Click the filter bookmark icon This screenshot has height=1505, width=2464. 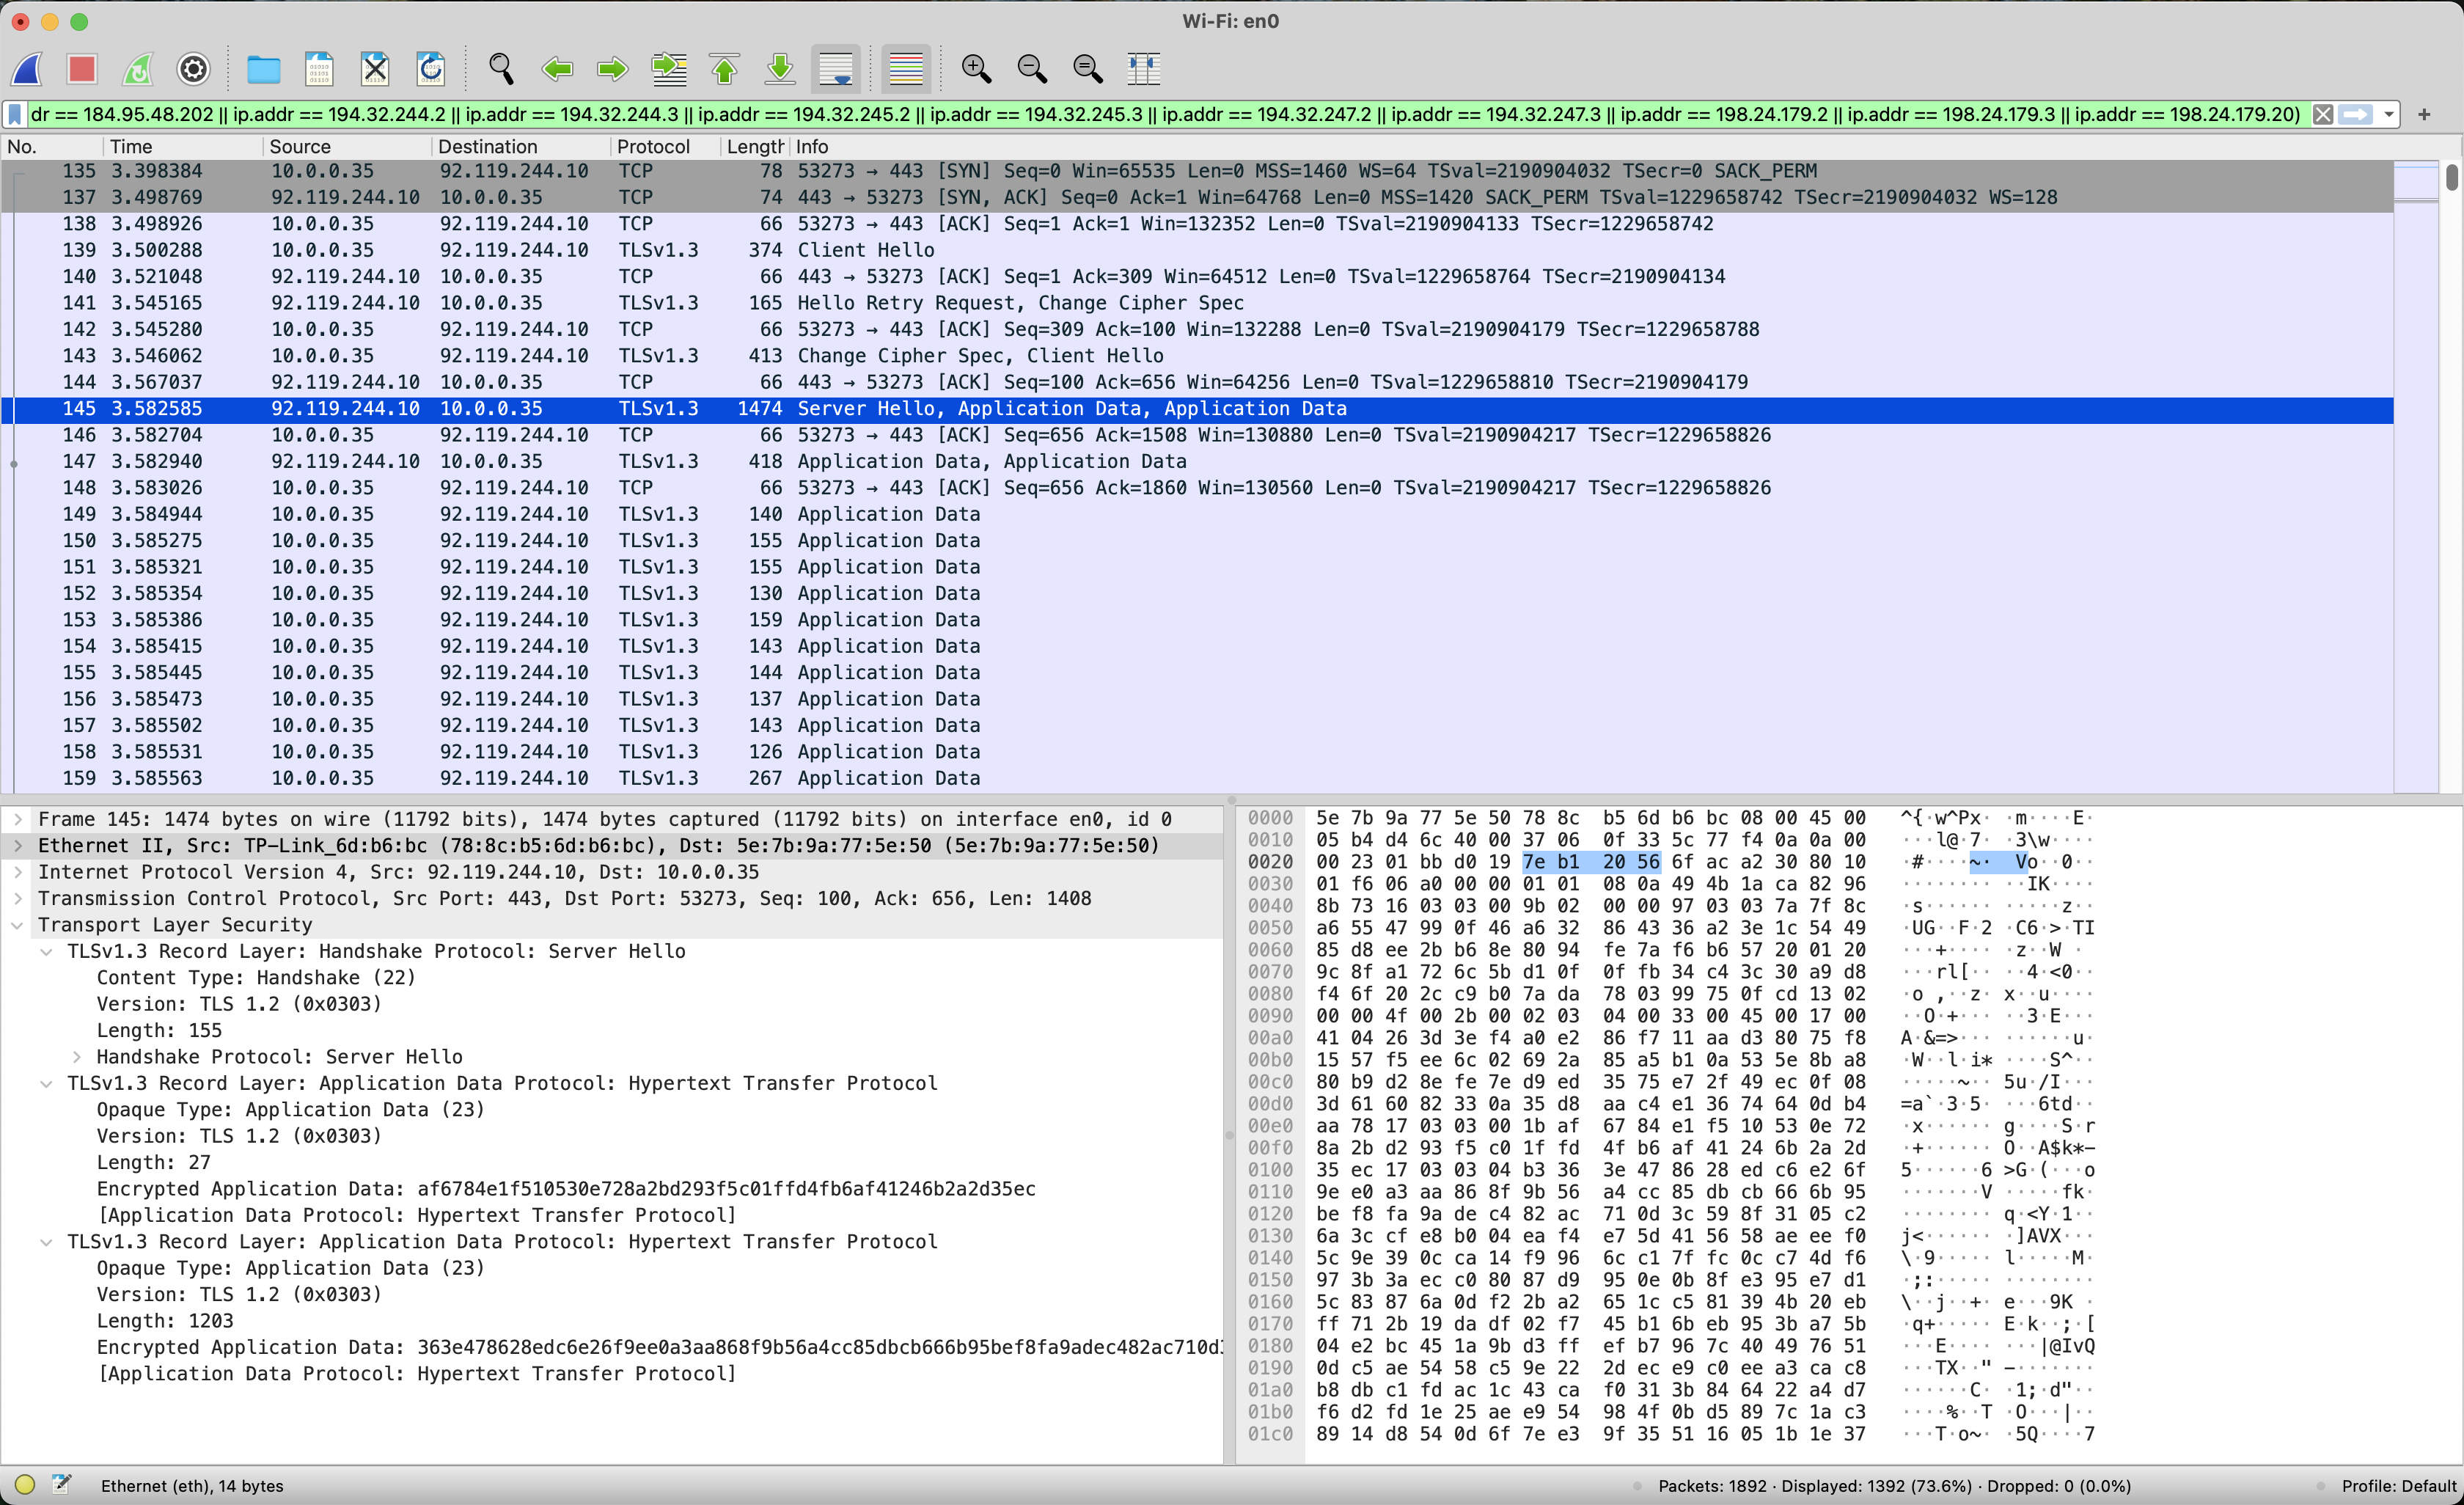tap(15, 115)
